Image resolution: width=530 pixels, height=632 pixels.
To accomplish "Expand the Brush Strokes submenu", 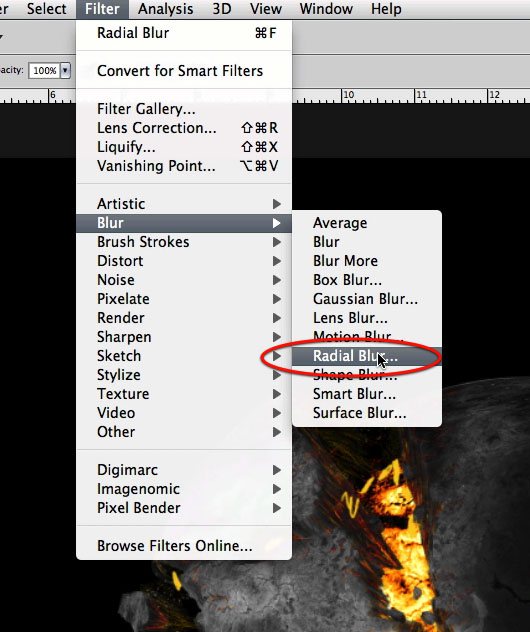I will pyautogui.click(x=184, y=242).
